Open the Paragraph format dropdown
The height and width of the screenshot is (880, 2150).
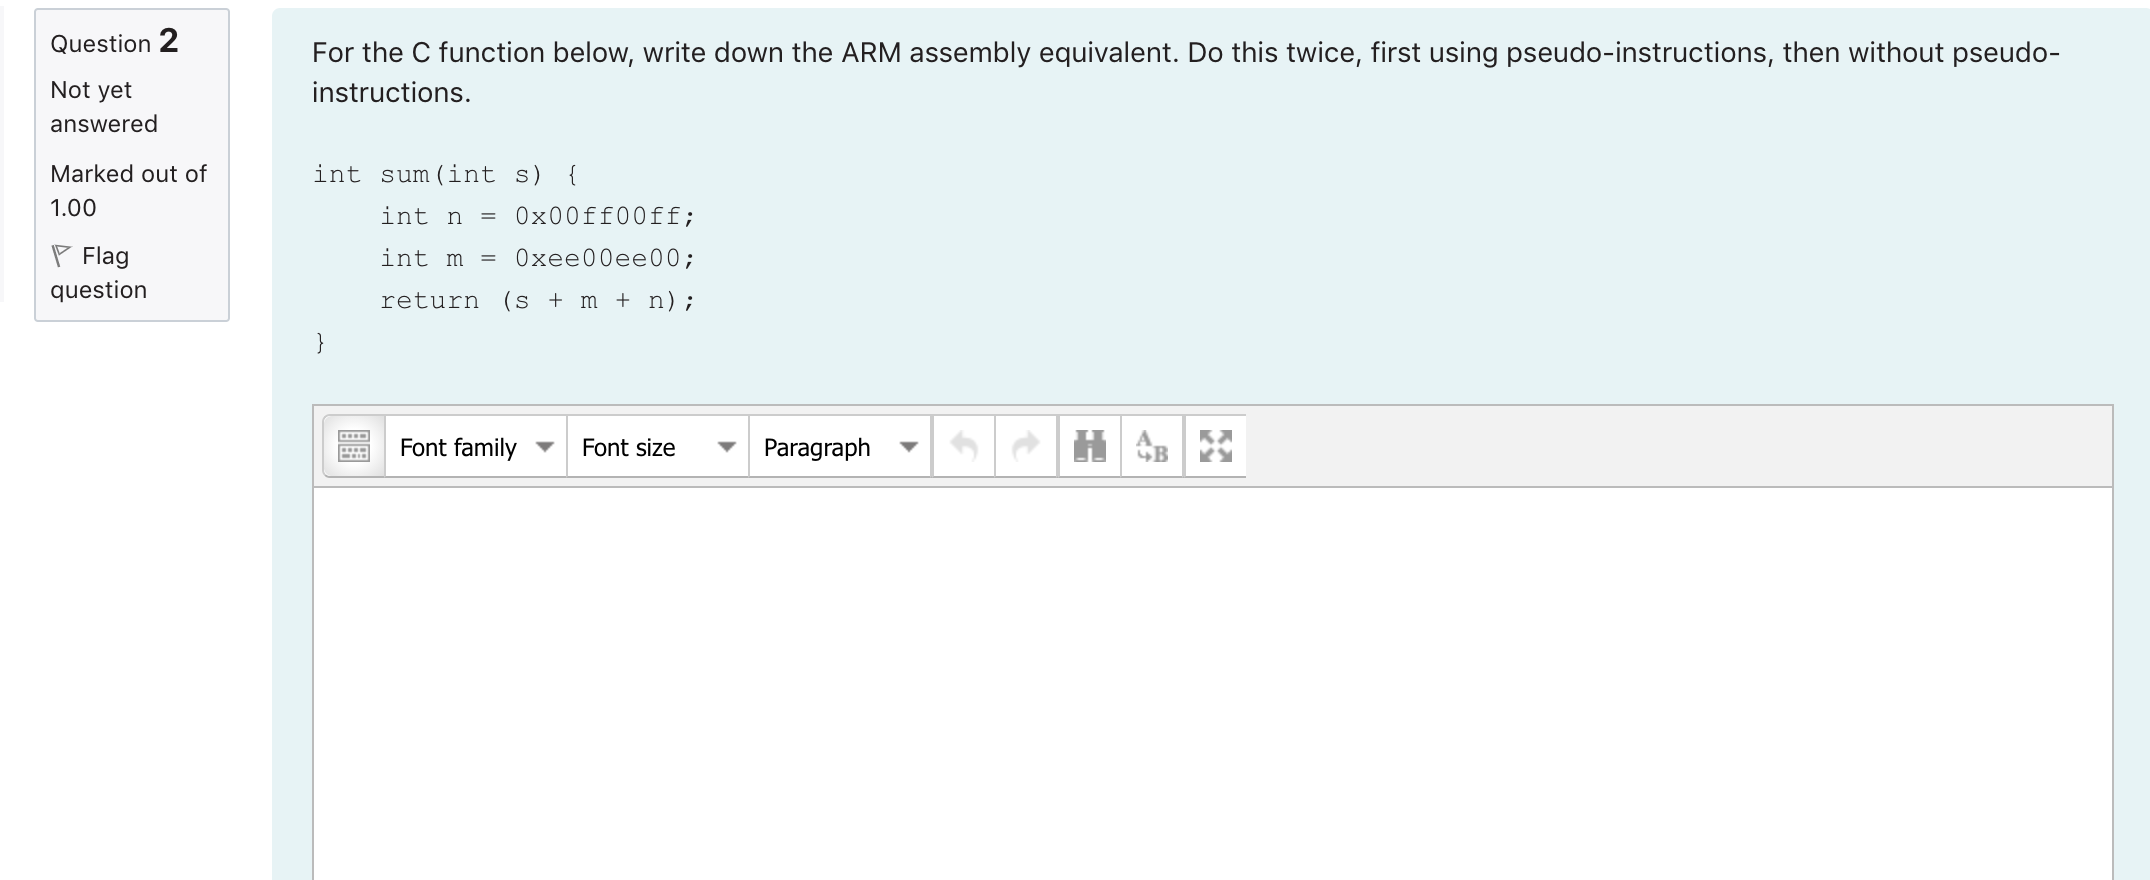click(x=838, y=447)
